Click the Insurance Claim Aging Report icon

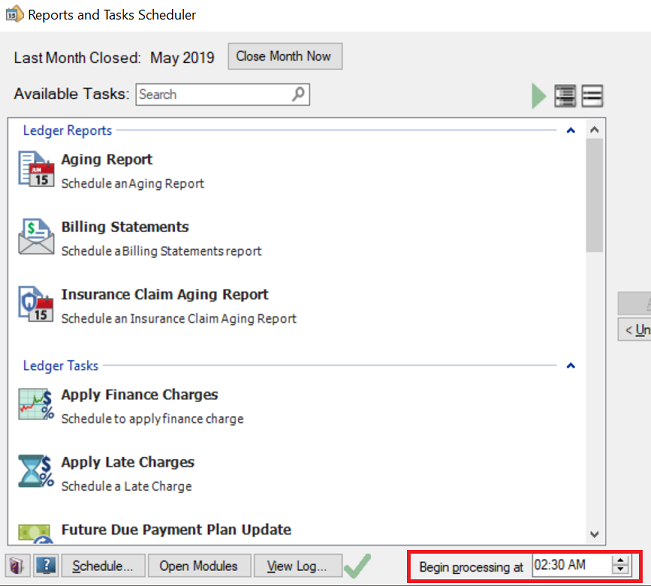coord(36,304)
